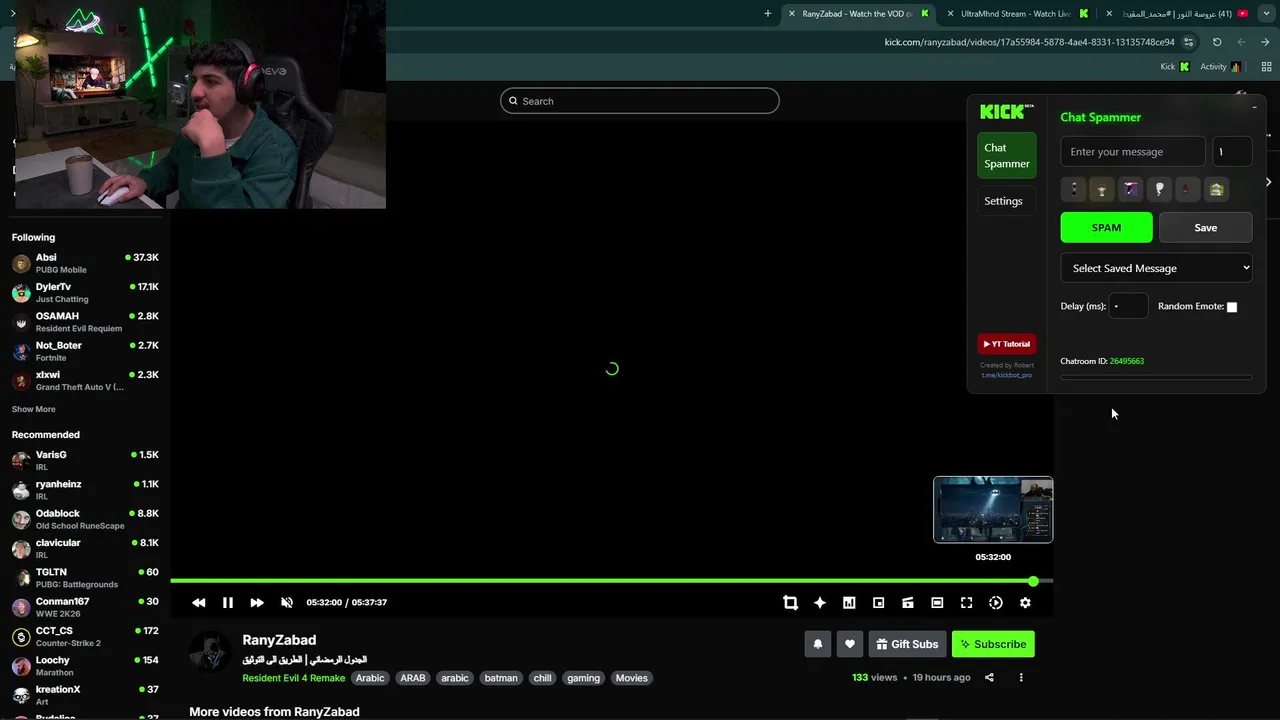1280x720 pixels.
Task: Switch to UltraMhnd Stream browser tab
Action: point(1016,14)
